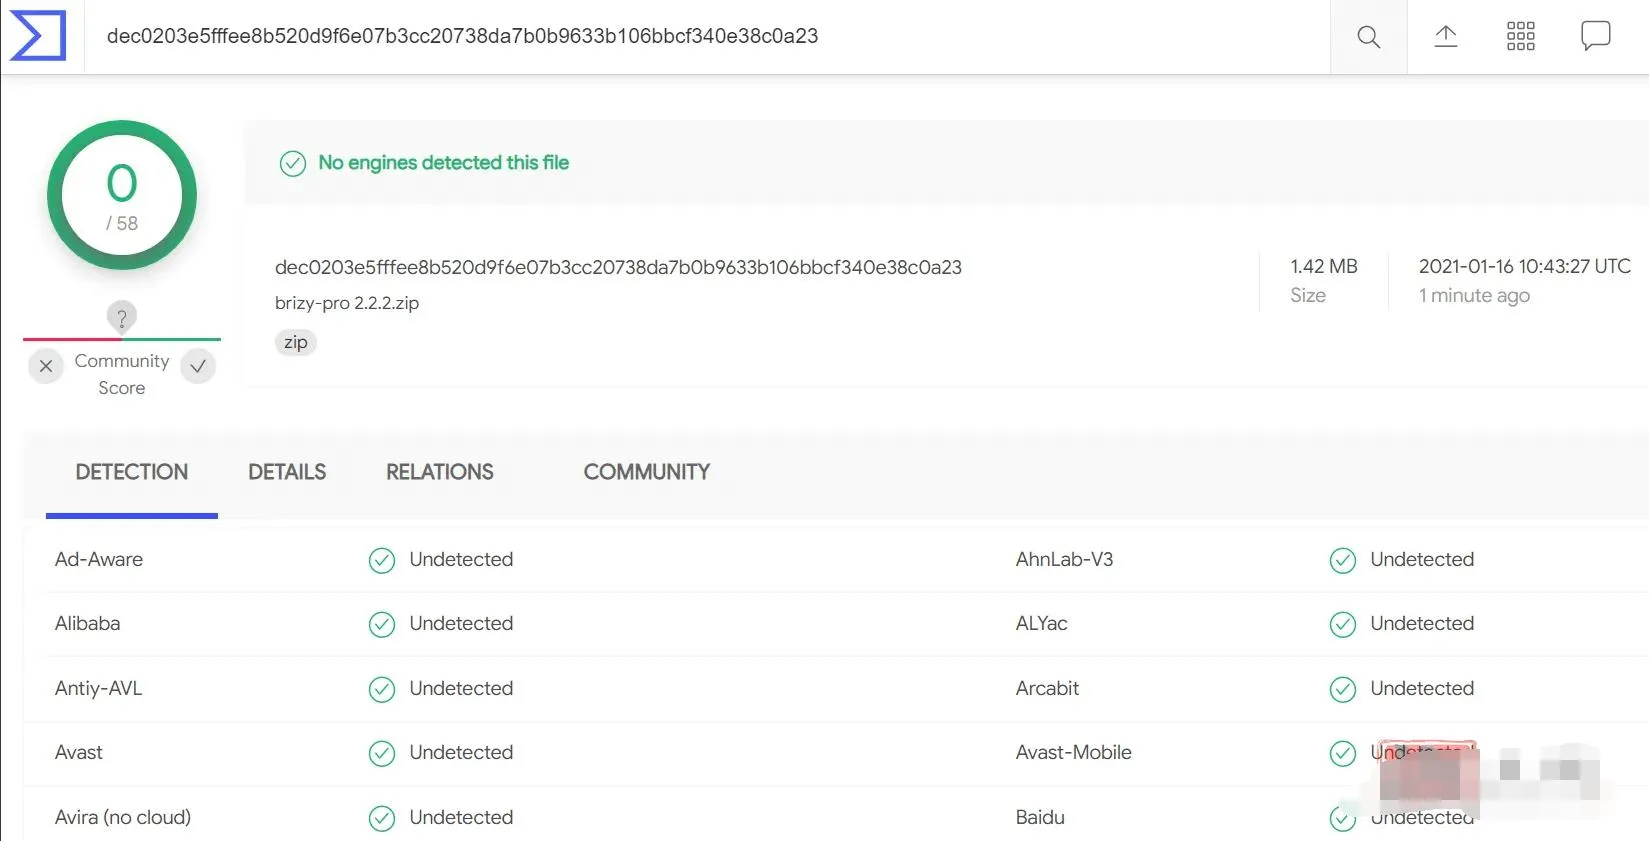Click the 0 / 58 detection score circle
This screenshot has width=1649, height=841.
pos(122,196)
